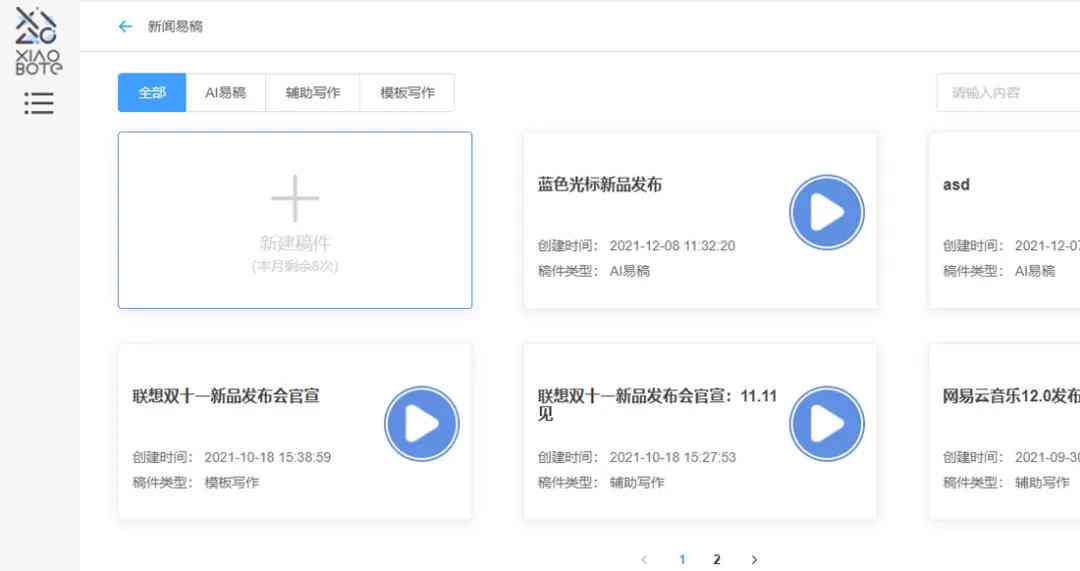
Task: Play the 蓝色光标新品发布 draft
Action: coord(827,212)
